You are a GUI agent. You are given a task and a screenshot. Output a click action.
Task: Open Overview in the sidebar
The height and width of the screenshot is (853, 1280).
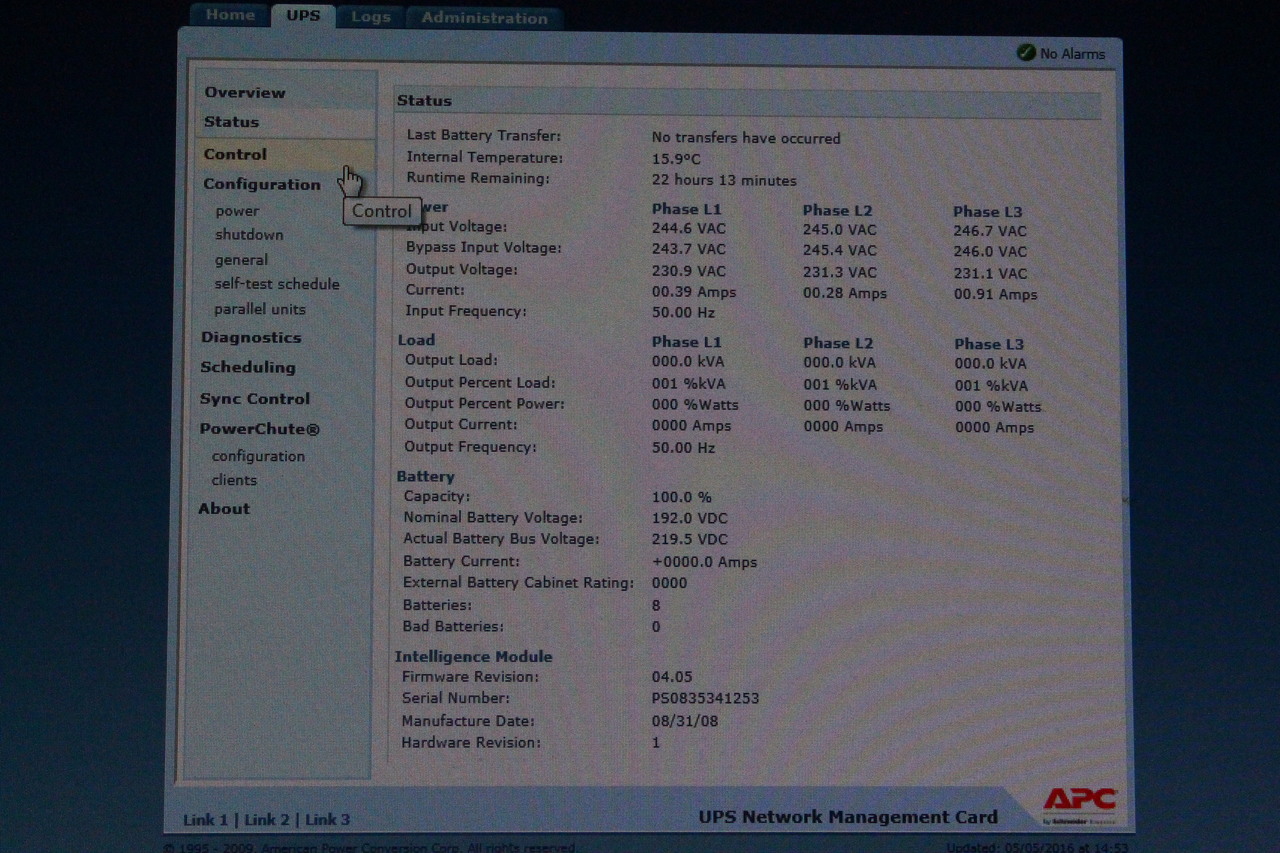pos(245,92)
